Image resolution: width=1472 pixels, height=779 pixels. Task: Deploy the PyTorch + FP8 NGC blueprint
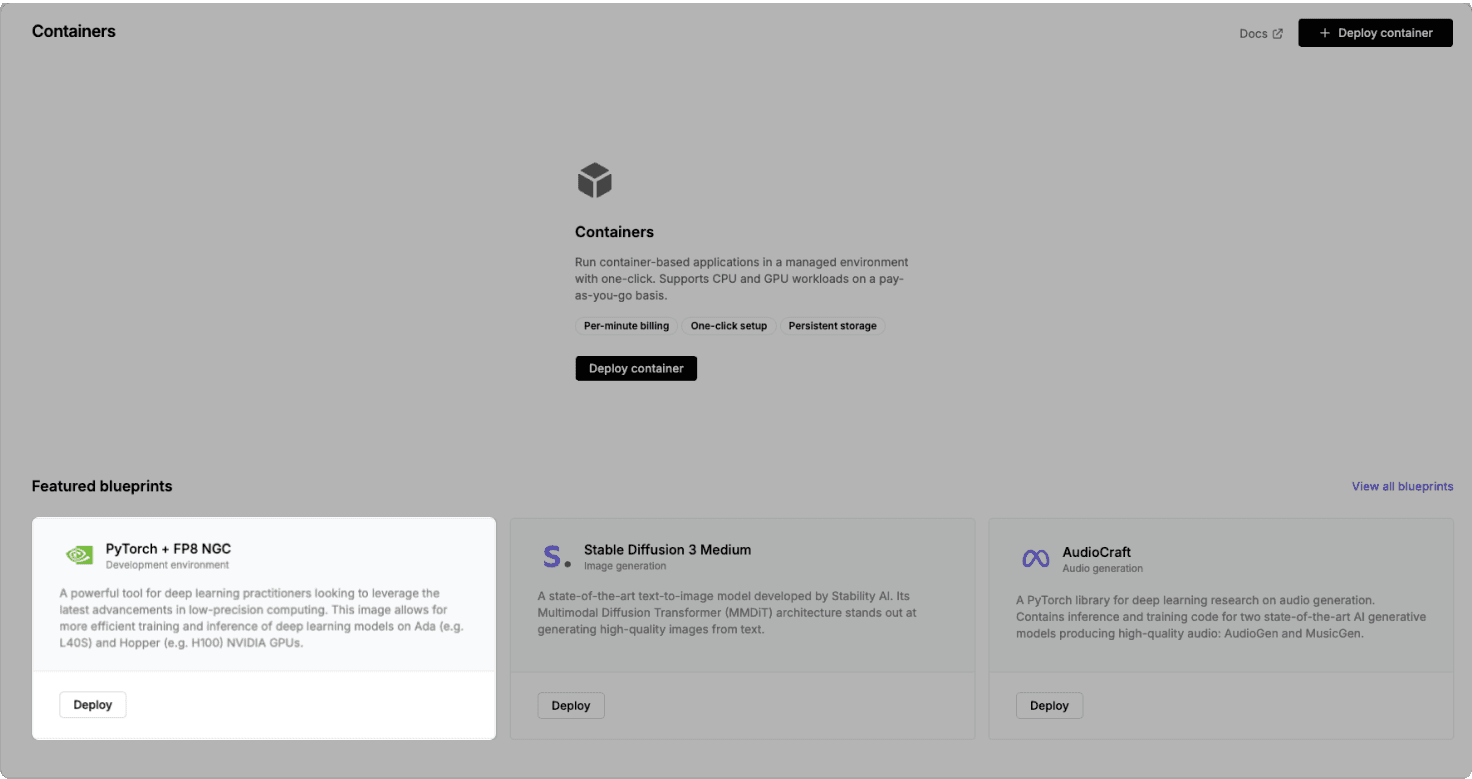[93, 705]
